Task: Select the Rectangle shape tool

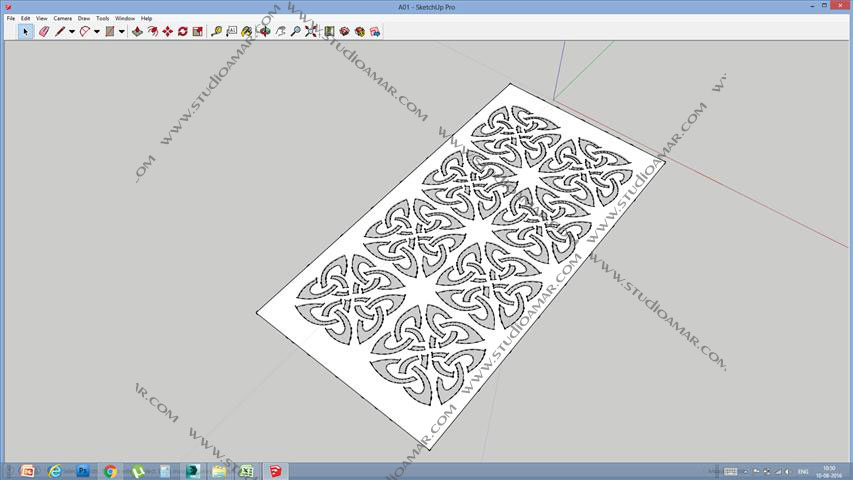Action: [x=110, y=32]
